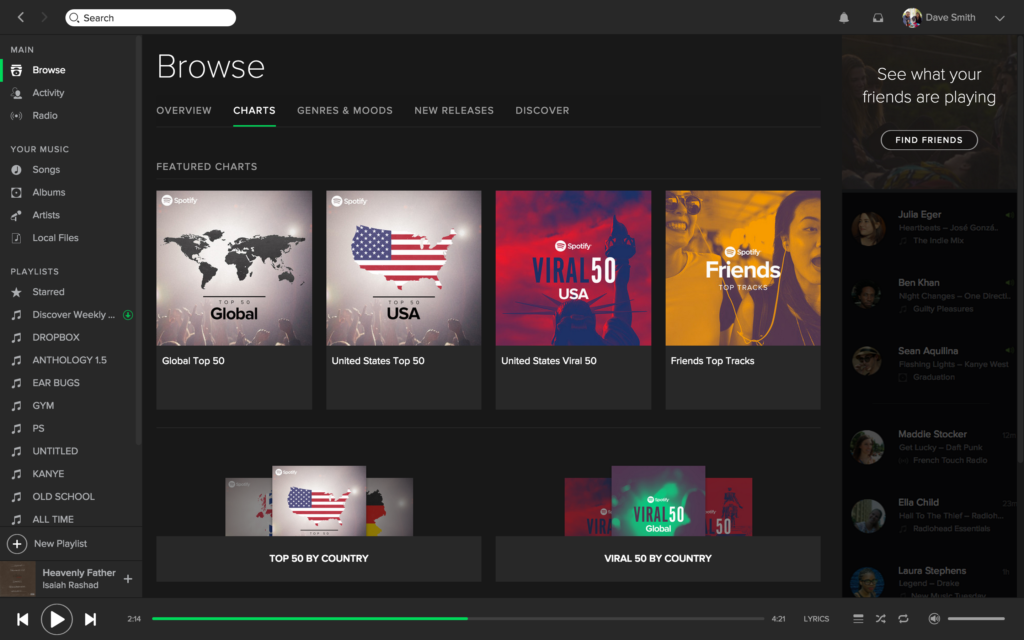
Task: Click the New Playlist plus icon
Action: [x=17, y=543]
